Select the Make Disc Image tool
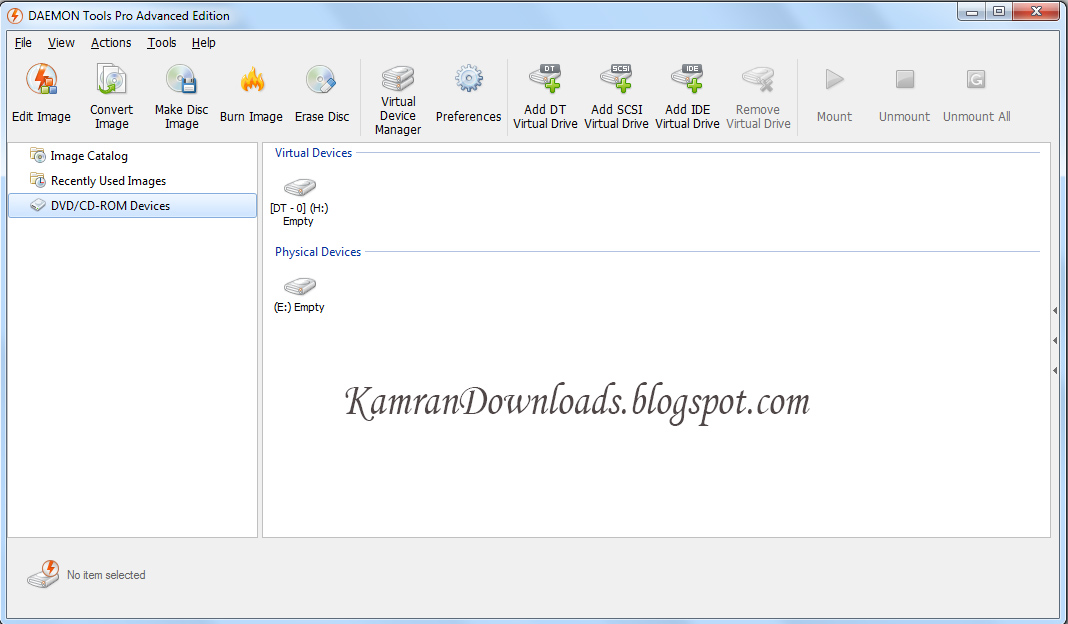Image resolution: width=1068 pixels, height=624 pixels. 181,90
